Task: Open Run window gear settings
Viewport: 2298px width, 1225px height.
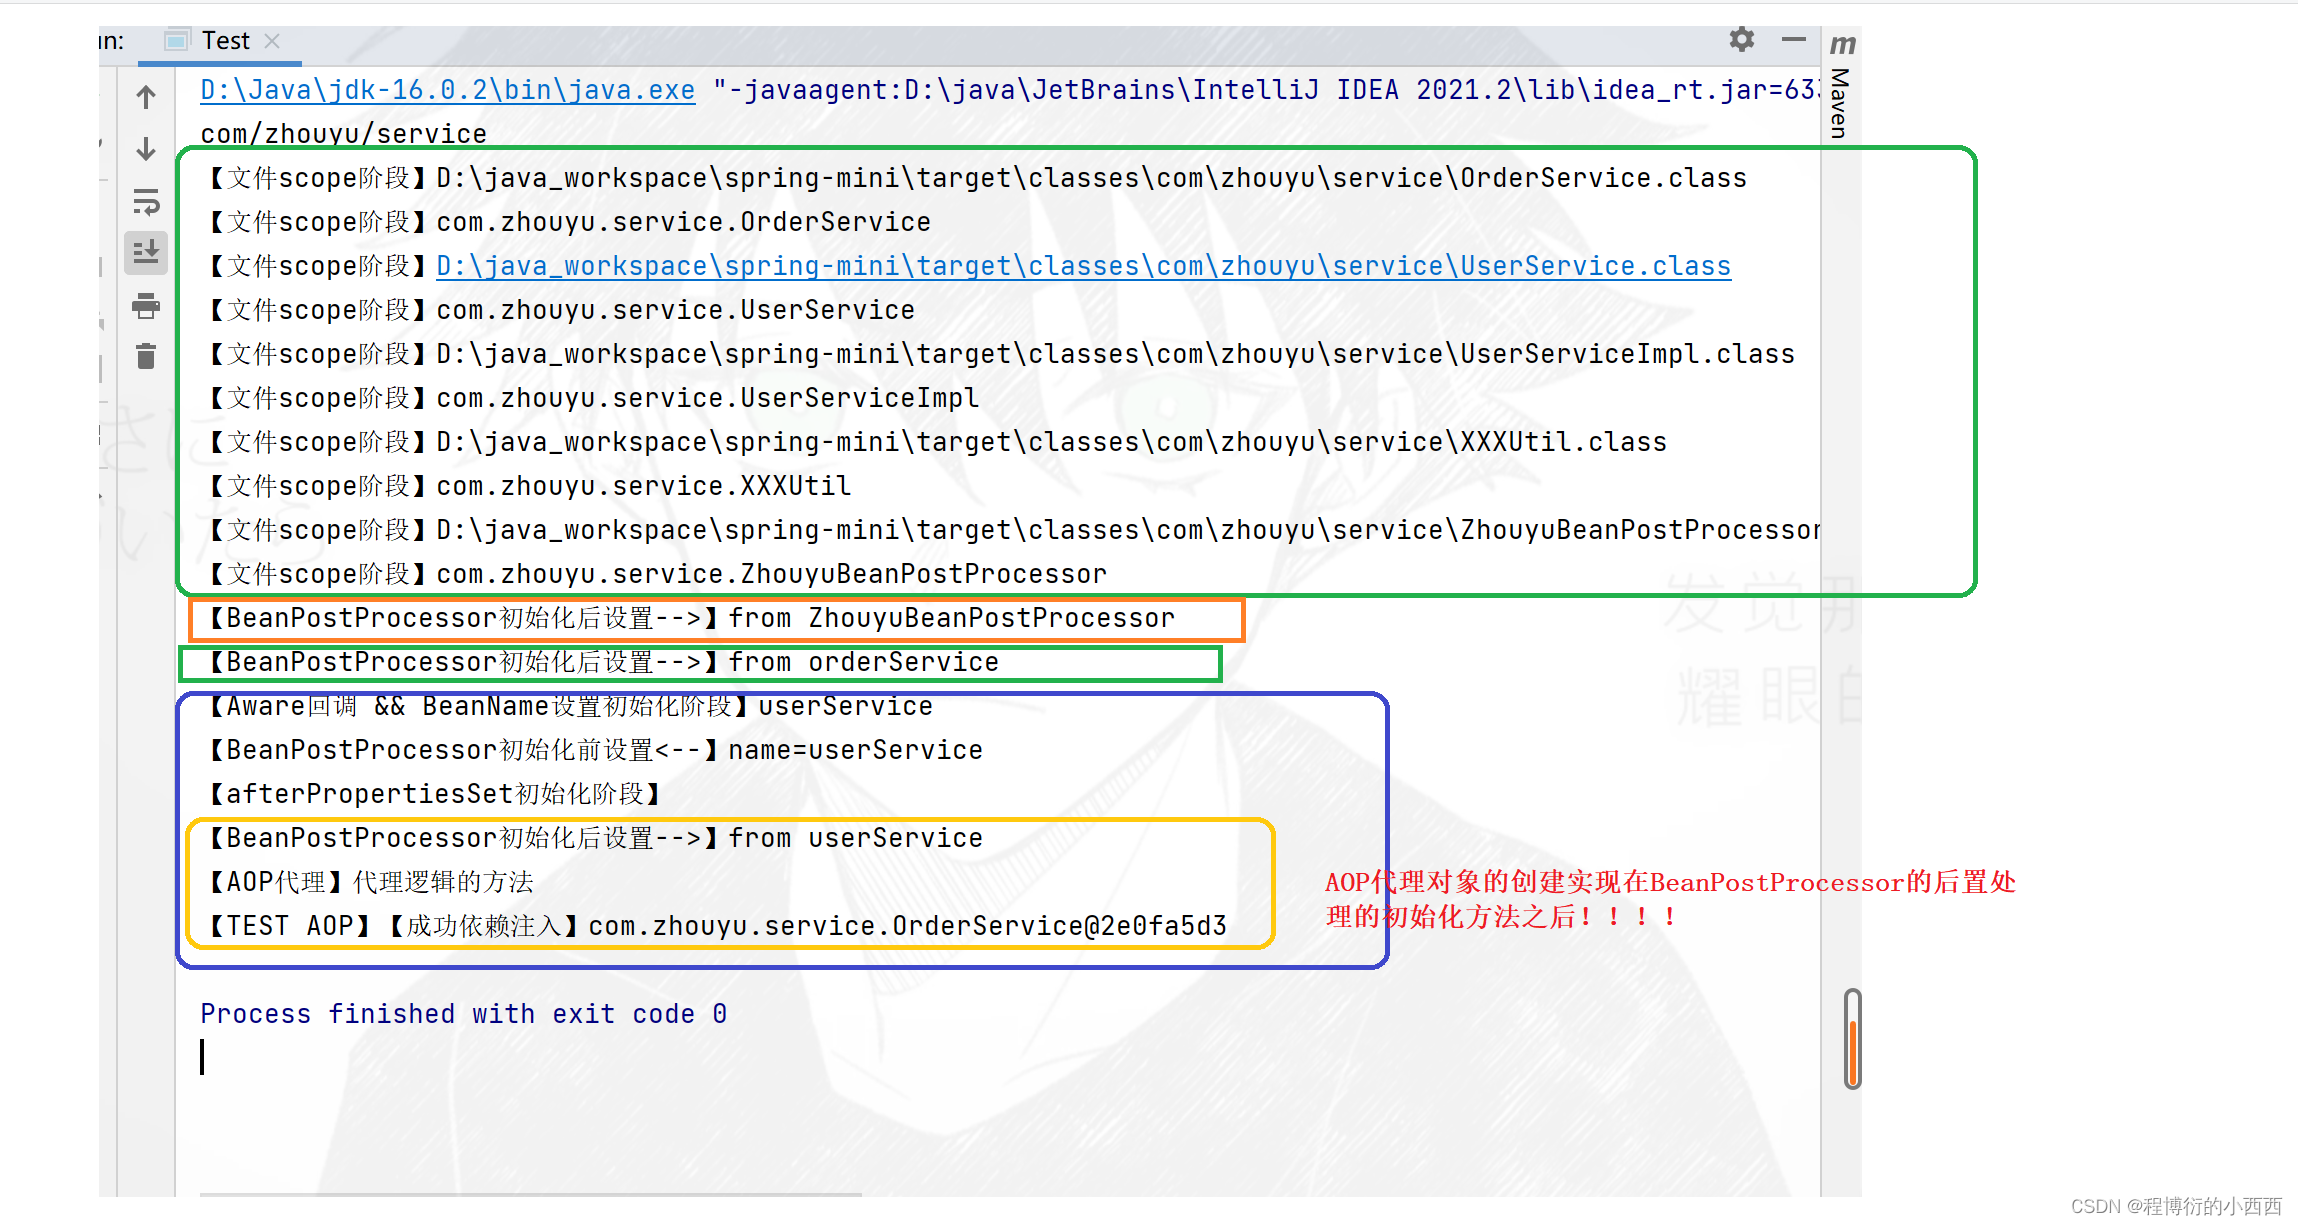Action: pos(1741,40)
